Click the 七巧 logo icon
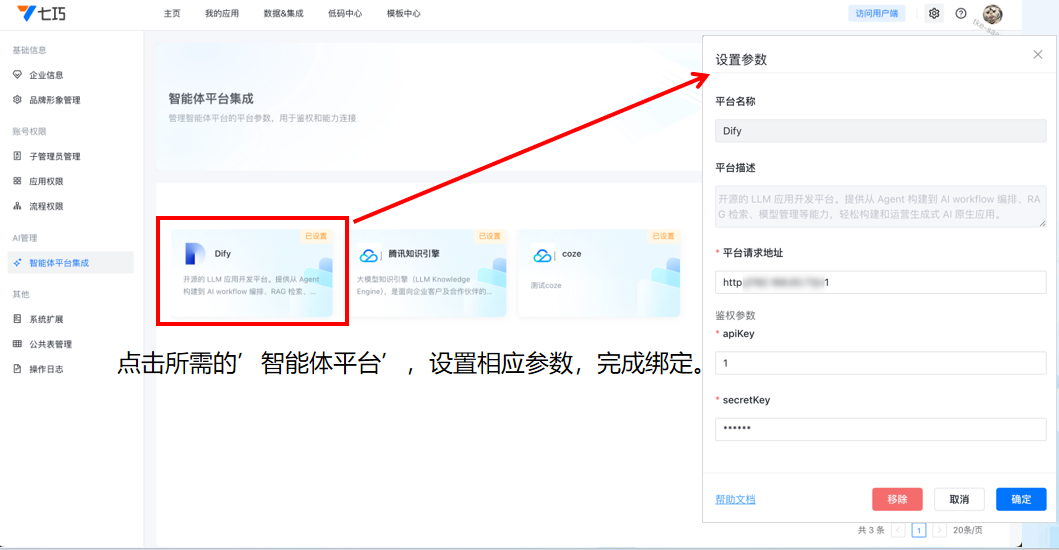 [26, 13]
